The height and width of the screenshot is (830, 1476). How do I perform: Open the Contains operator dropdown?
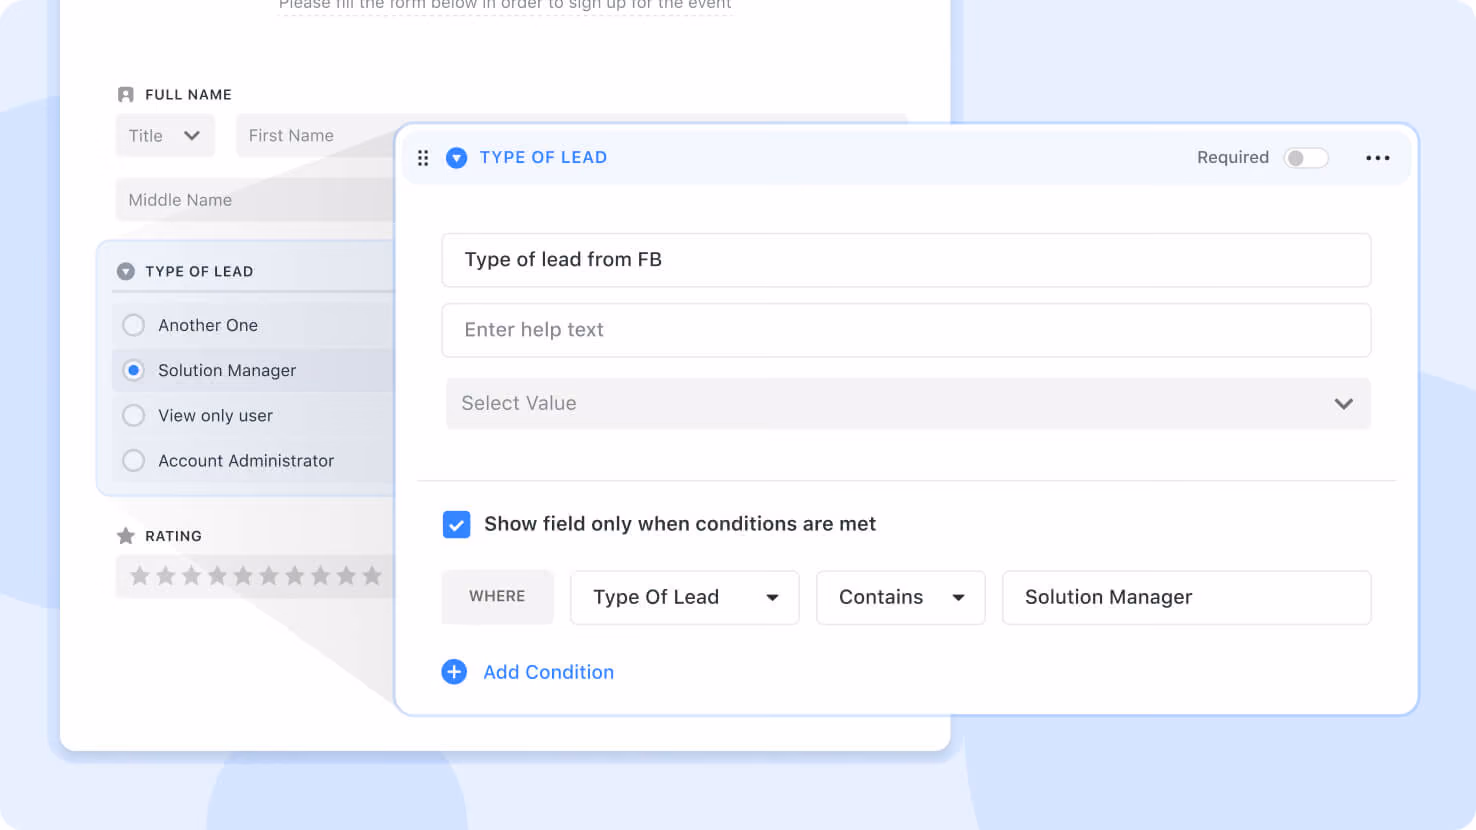click(x=901, y=598)
